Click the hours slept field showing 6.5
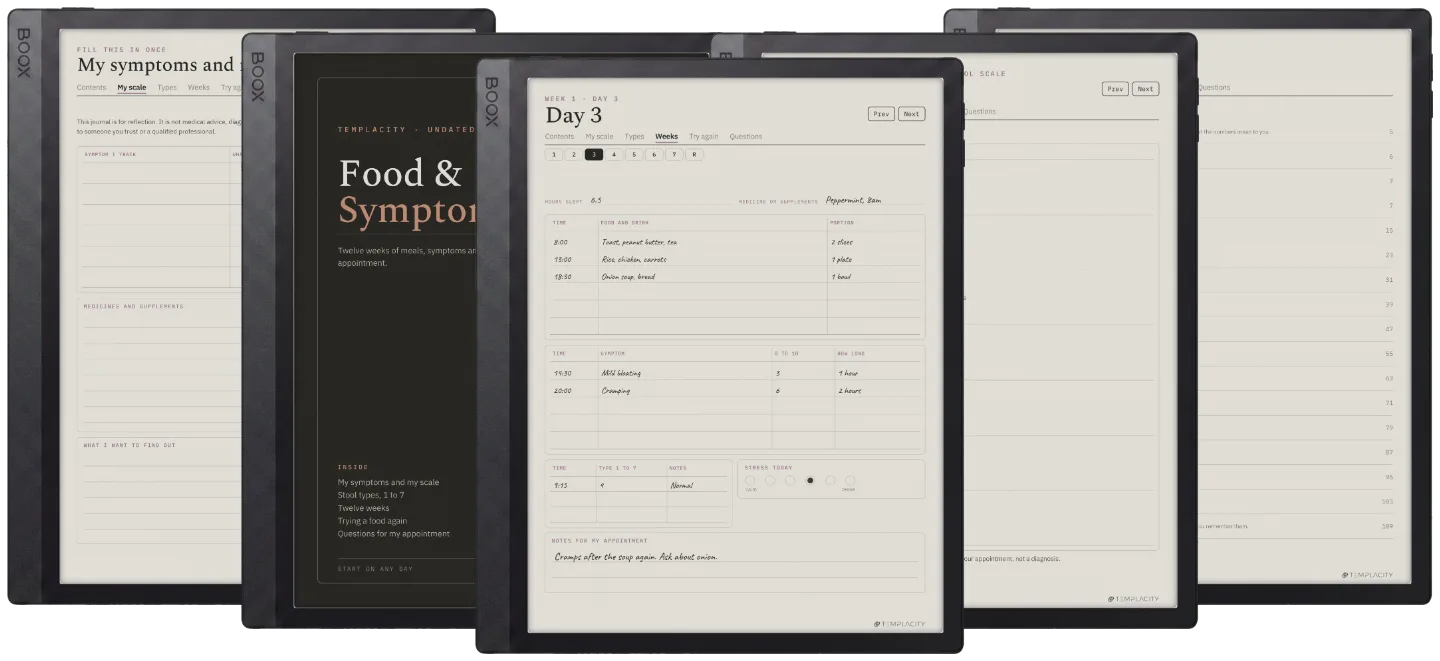The image size is (1440, 661). click(661, 200)
